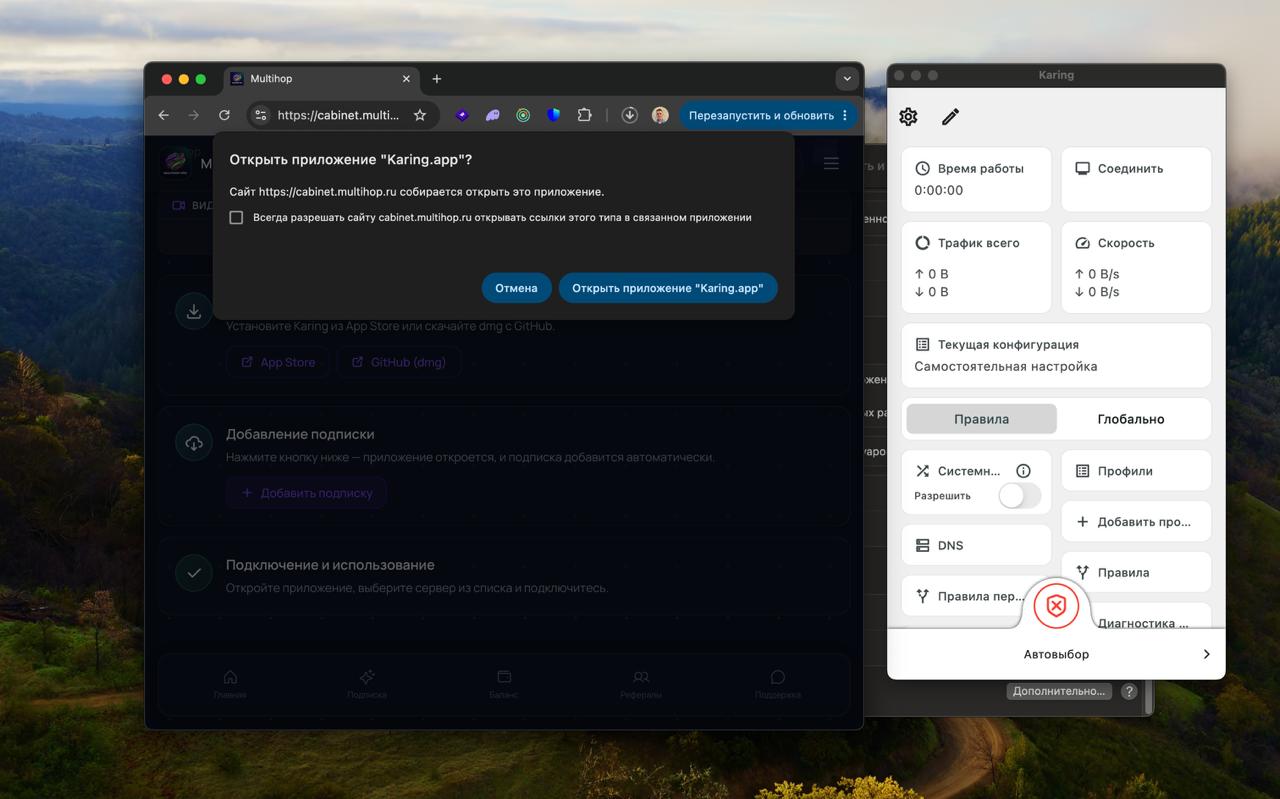1280x799 pixels.
Task: Click the Трафик всего card
Action: 976,267
